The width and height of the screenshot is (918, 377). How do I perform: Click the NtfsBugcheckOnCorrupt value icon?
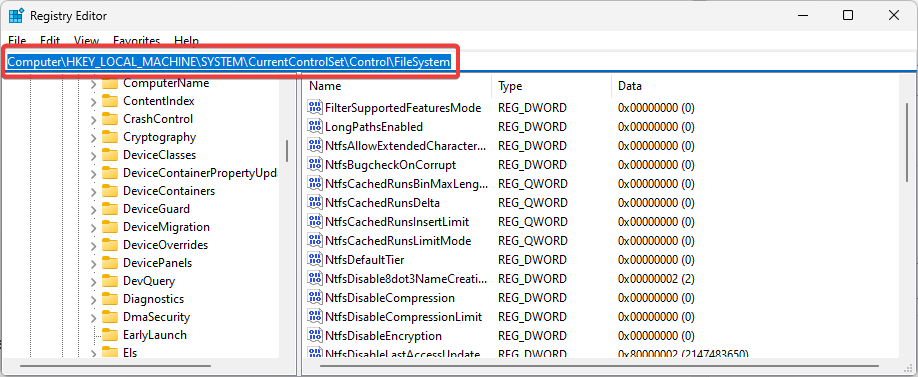point(315,164)
